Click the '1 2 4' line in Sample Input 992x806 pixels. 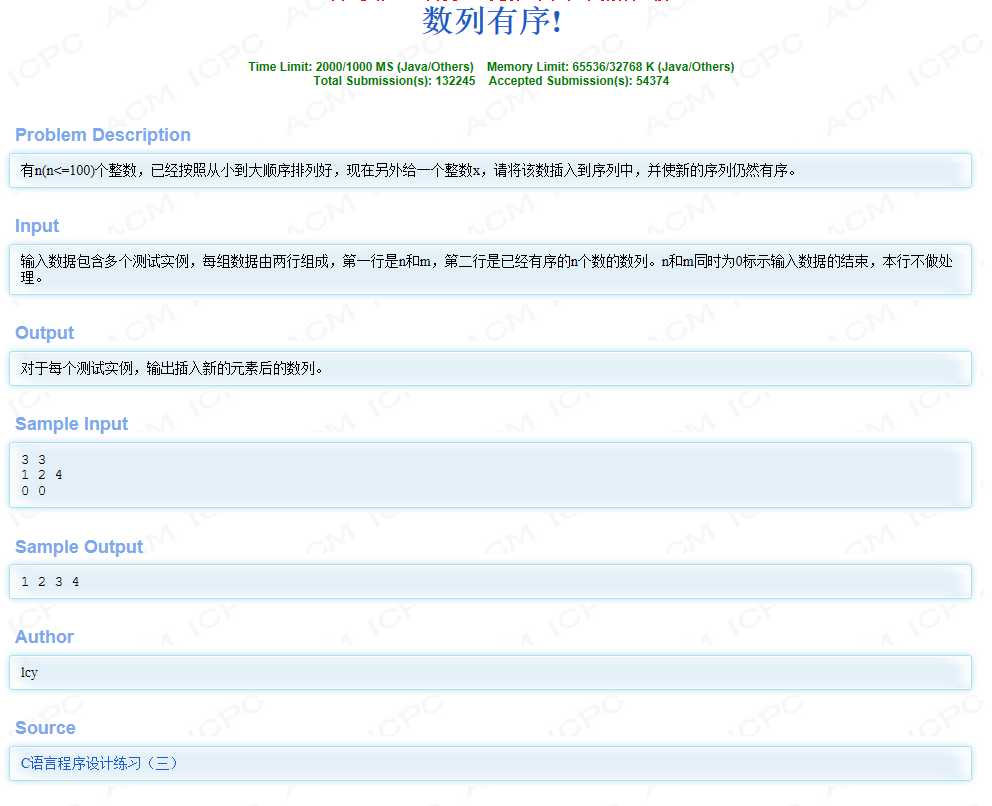coord(42,475)
